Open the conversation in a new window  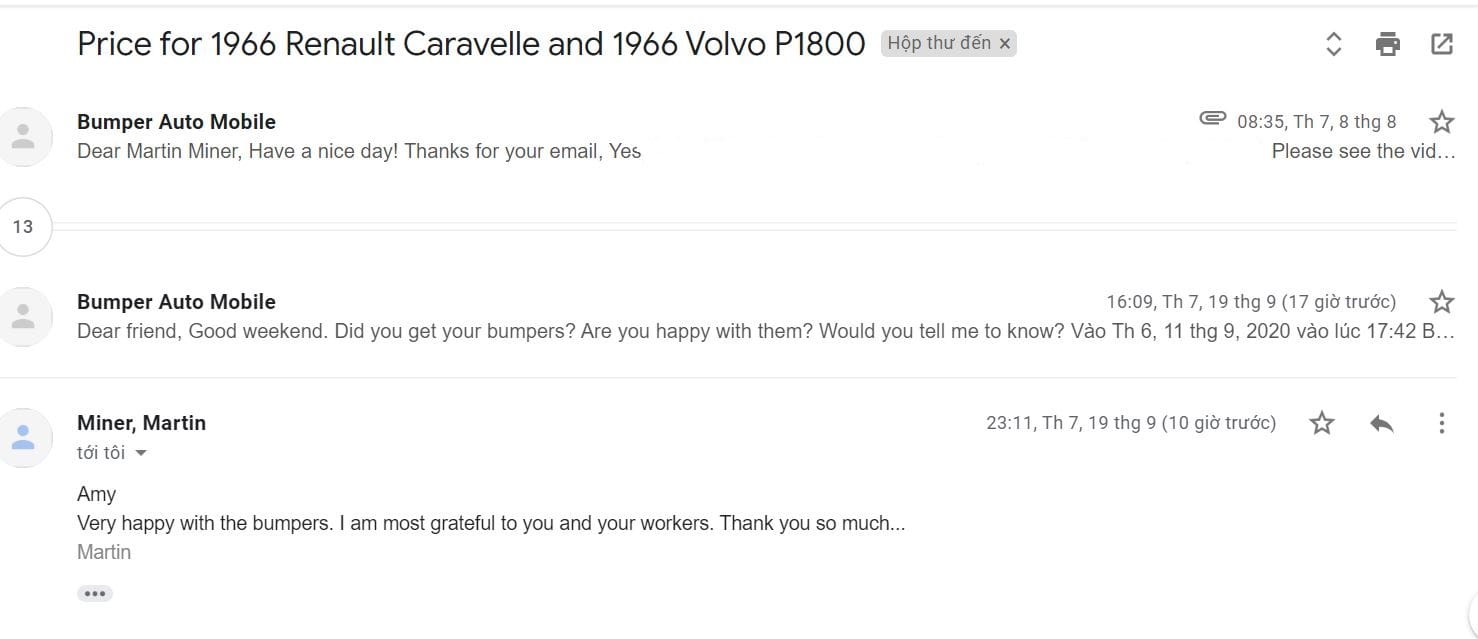click(1441, 44)
